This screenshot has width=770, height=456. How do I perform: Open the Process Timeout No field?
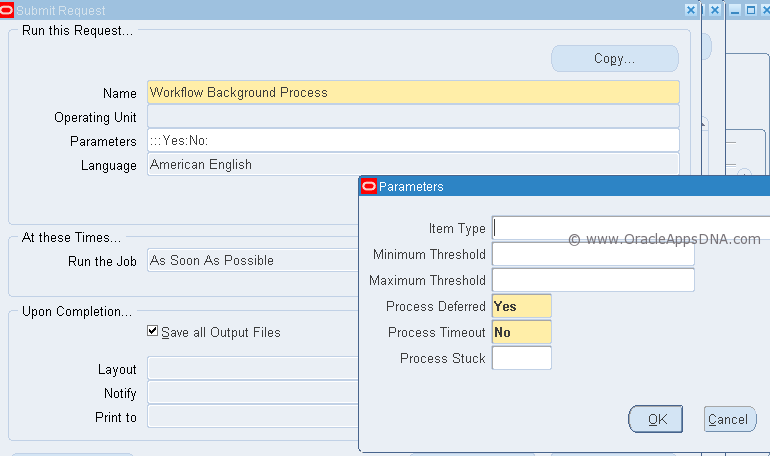point(522,332)
